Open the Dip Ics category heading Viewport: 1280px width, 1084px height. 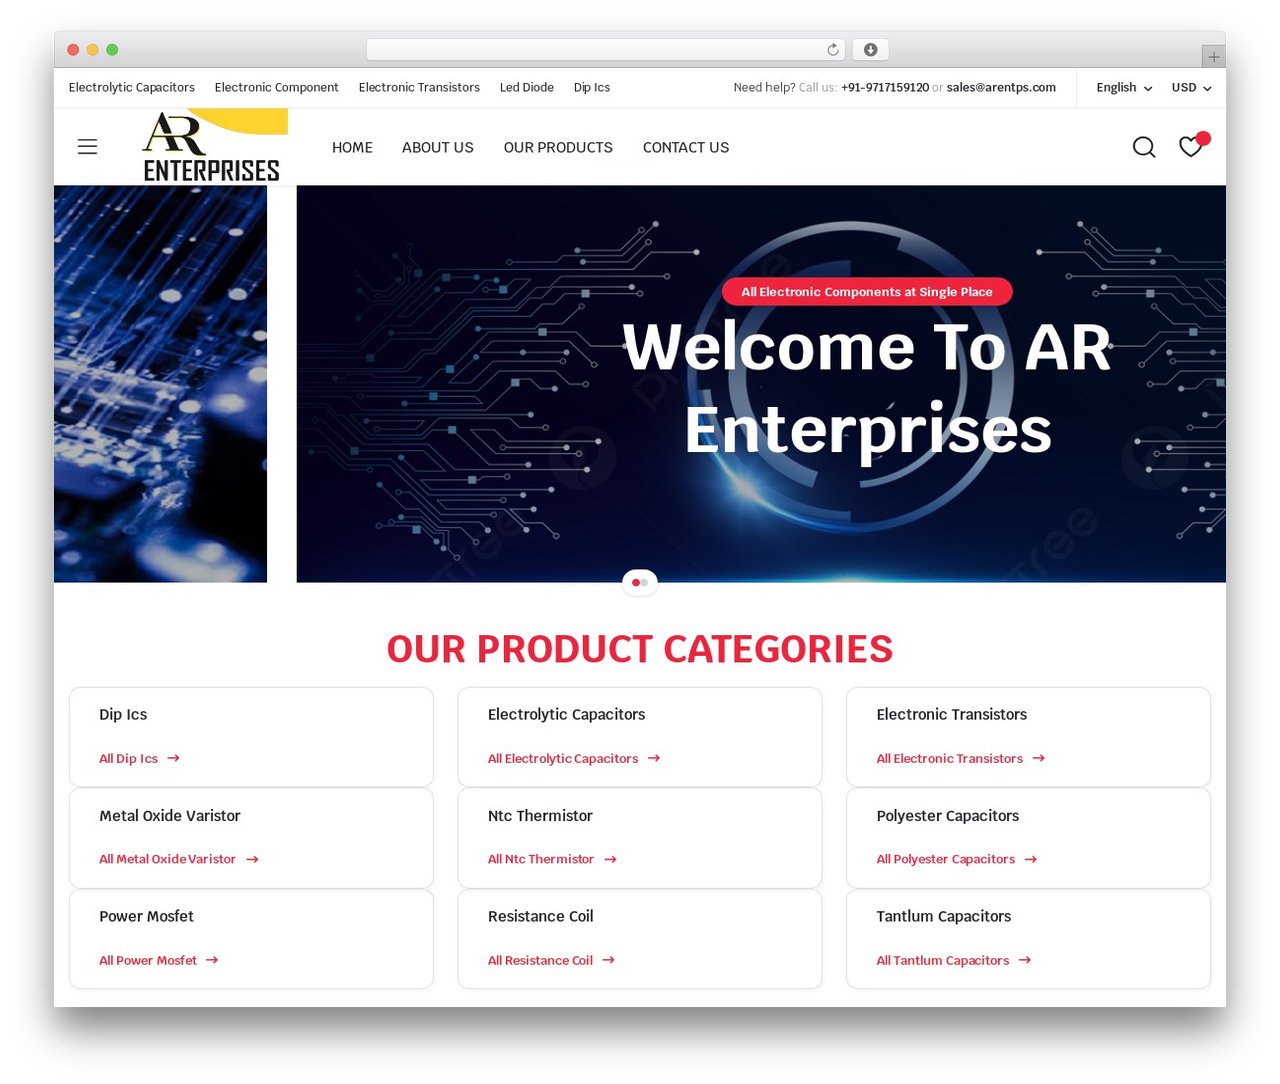123,715
